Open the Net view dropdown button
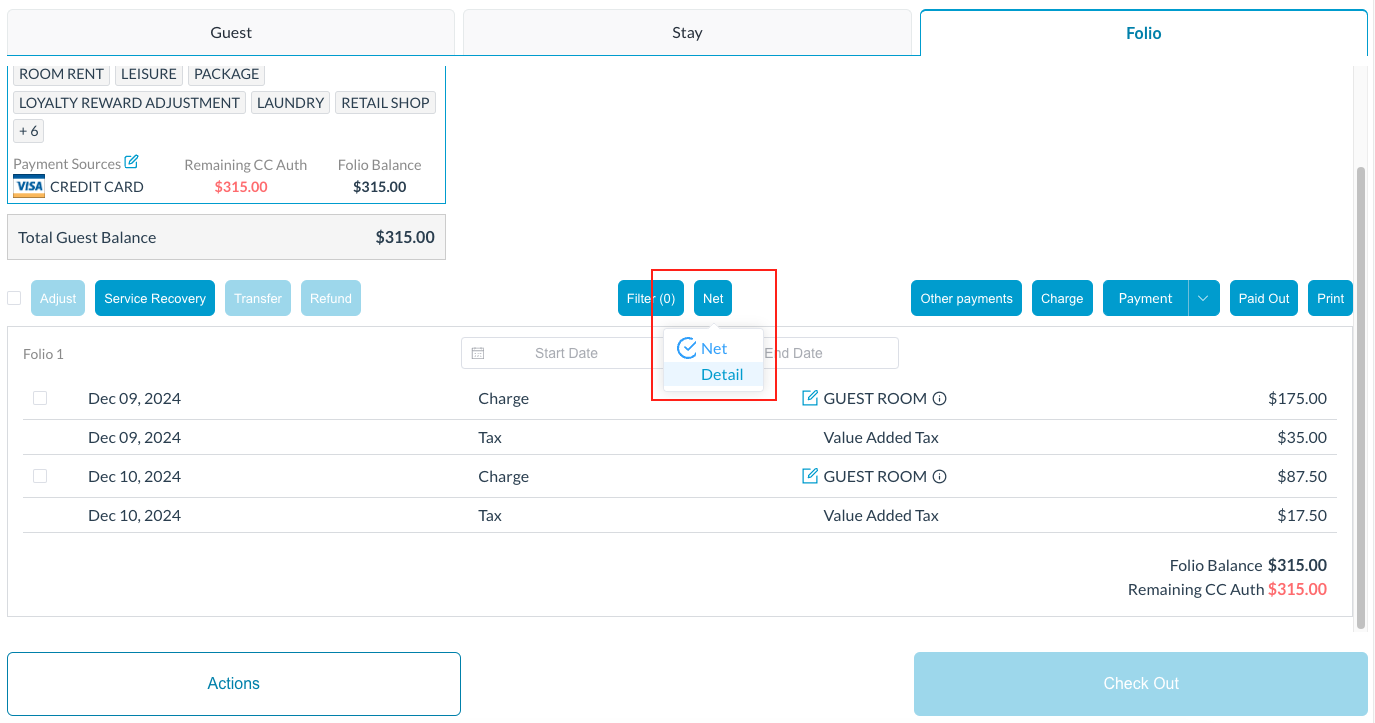The width and height of the screenshot is (1375, 723). (713, 298)
